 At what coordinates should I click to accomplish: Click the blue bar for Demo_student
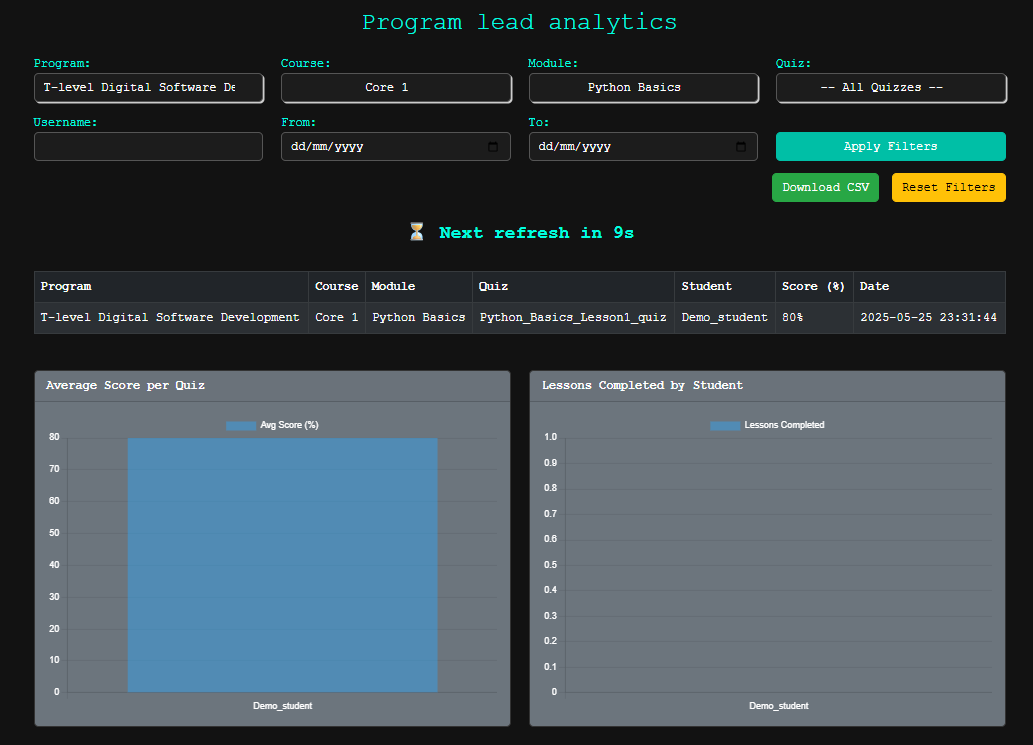coord(282,565)
